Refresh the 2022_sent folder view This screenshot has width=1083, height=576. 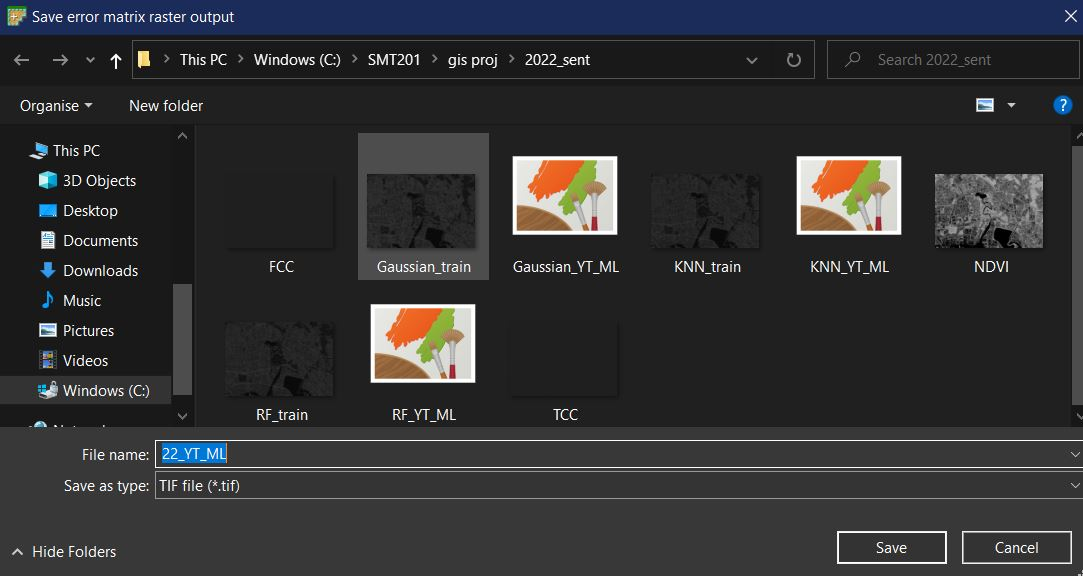[x=794, y=60]
